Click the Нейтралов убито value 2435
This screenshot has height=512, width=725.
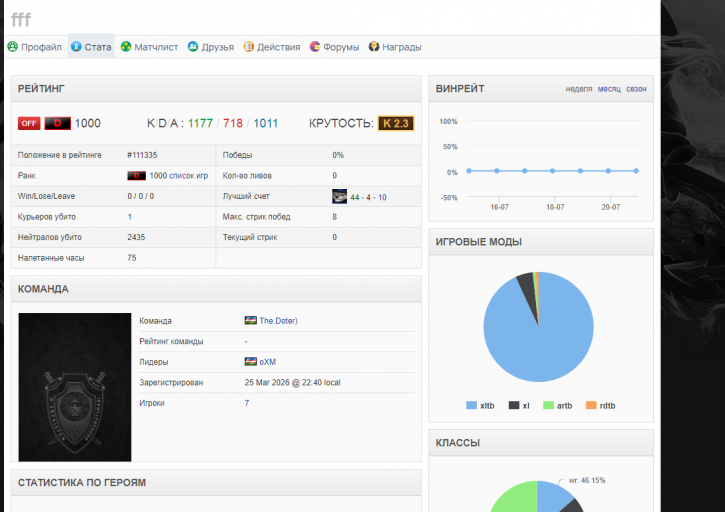(x=136, y=237)
